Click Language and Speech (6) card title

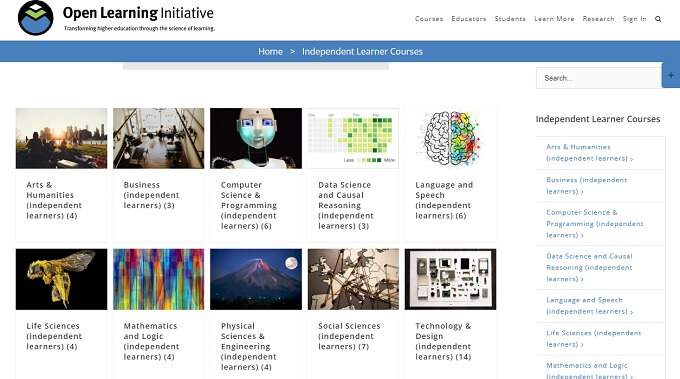[444, 200]
